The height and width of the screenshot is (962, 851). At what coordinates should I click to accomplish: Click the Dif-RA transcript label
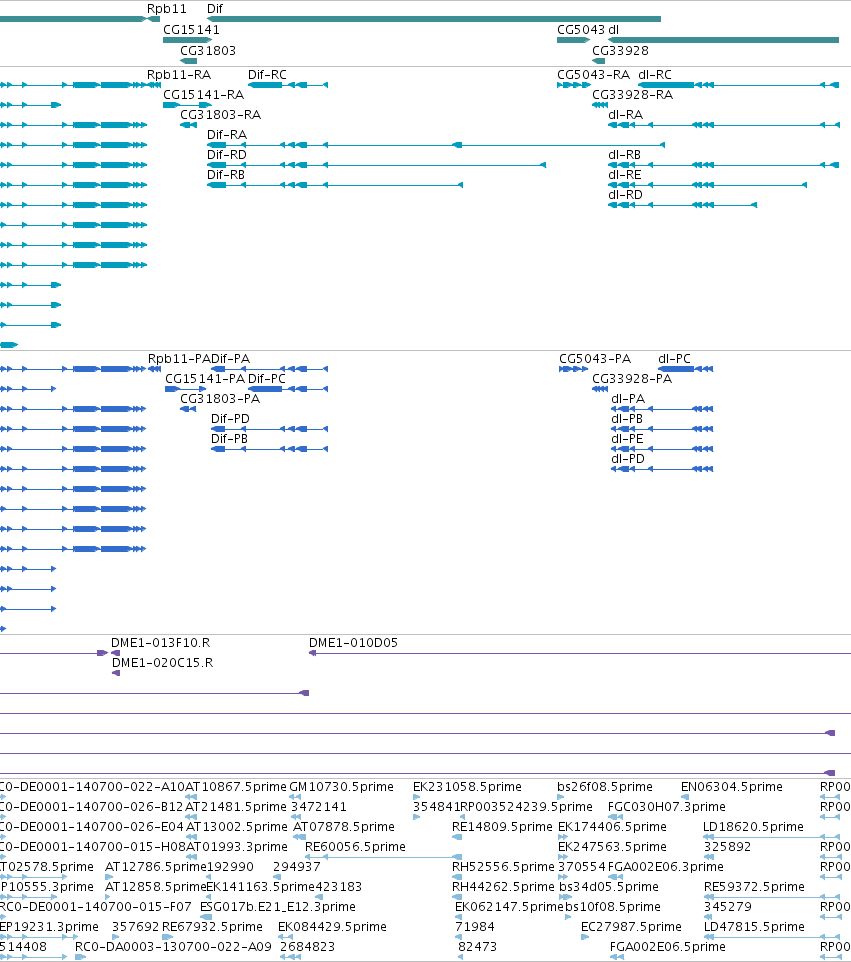226,135
